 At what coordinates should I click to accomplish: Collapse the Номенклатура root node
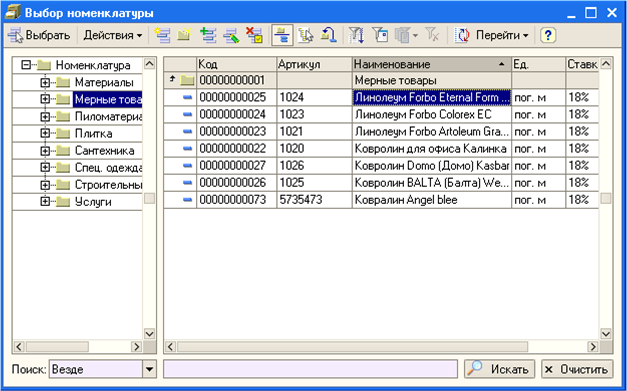[26, 65]
